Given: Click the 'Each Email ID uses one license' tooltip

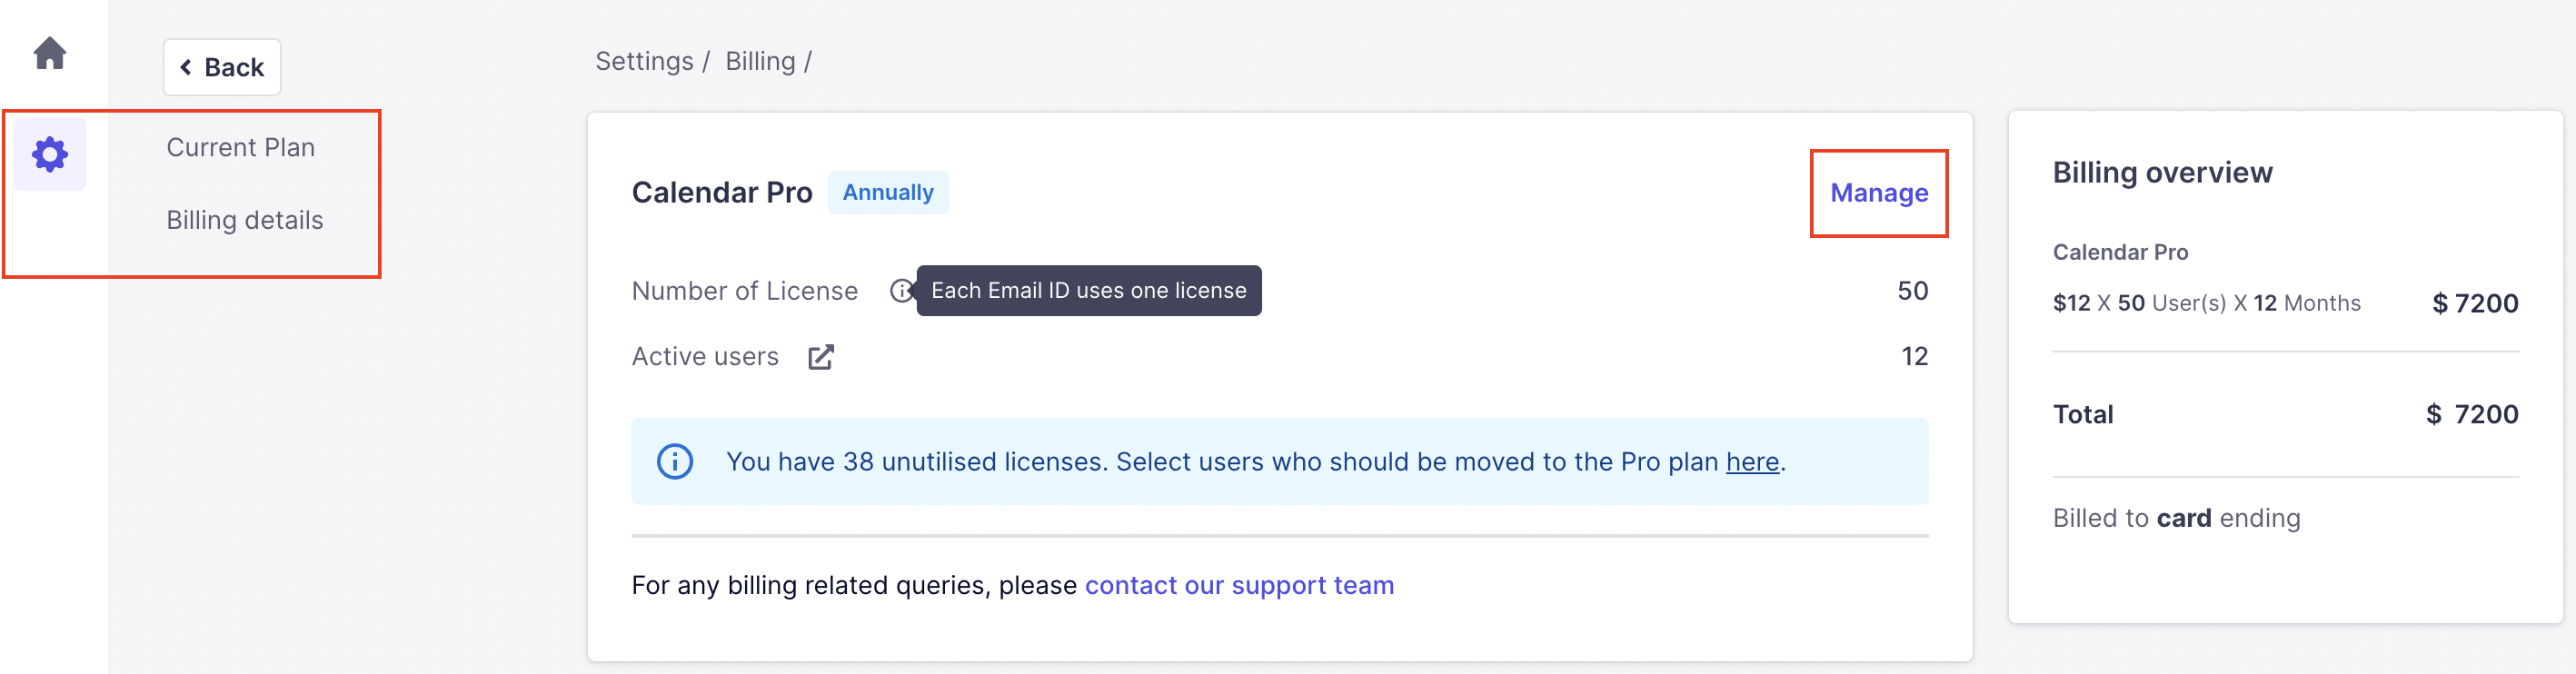Looking at the screenshot, I should click(1088, 291).
